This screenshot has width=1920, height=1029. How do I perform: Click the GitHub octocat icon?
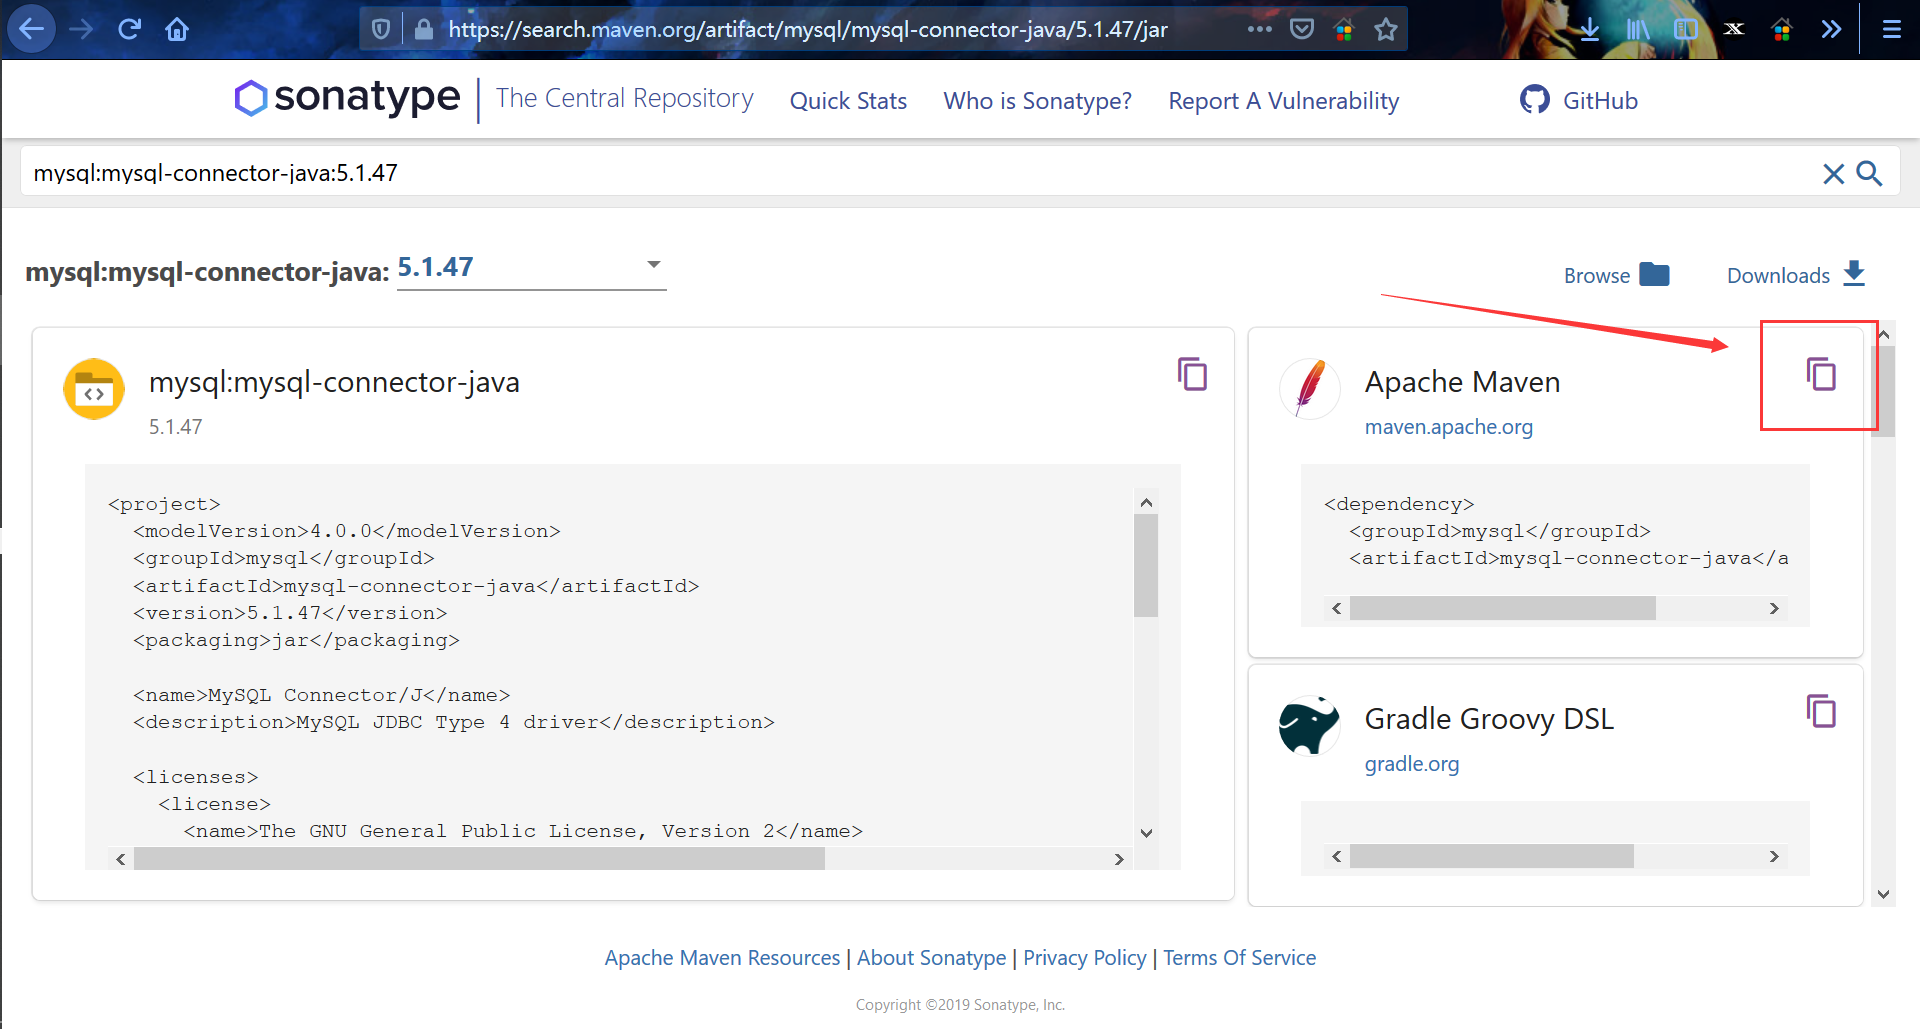tap(1534, 99)
